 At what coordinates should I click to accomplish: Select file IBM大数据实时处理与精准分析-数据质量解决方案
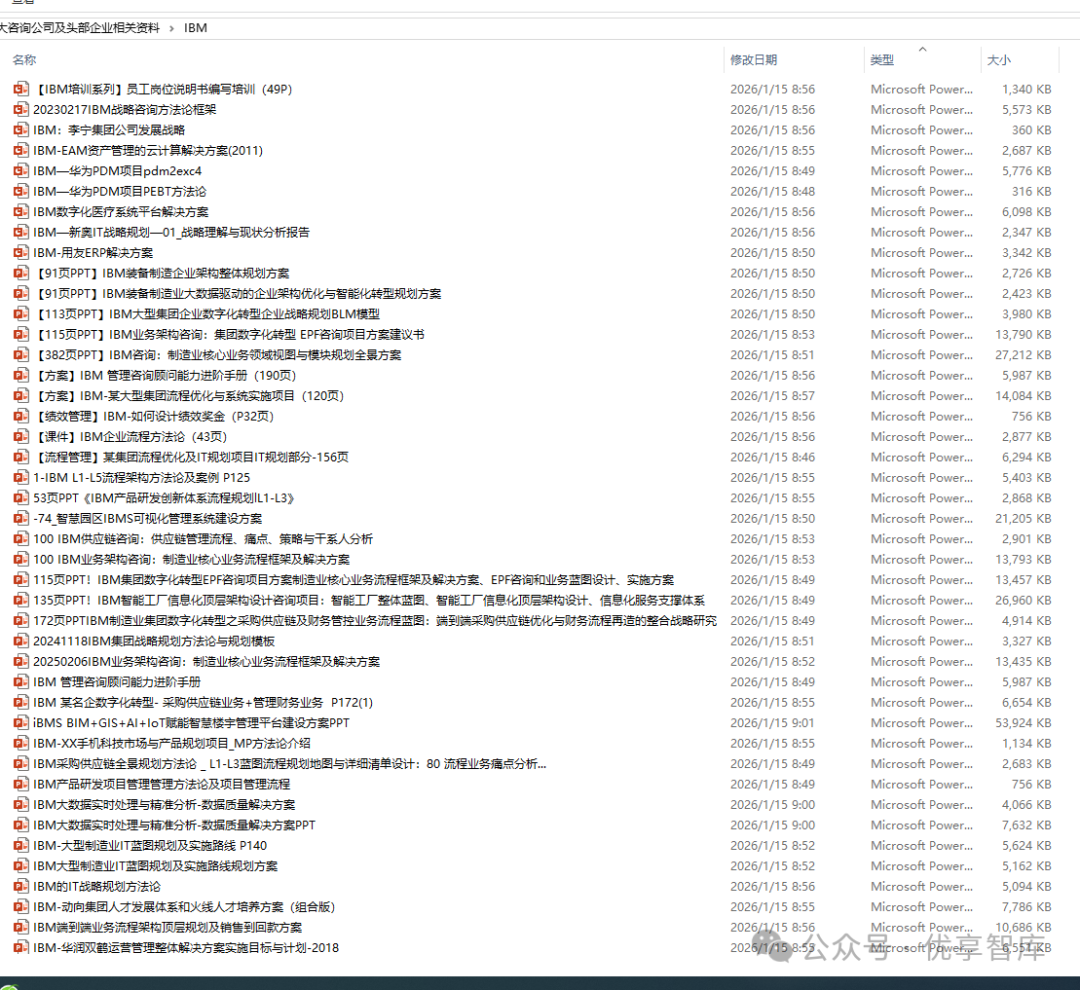coord(164,805)
